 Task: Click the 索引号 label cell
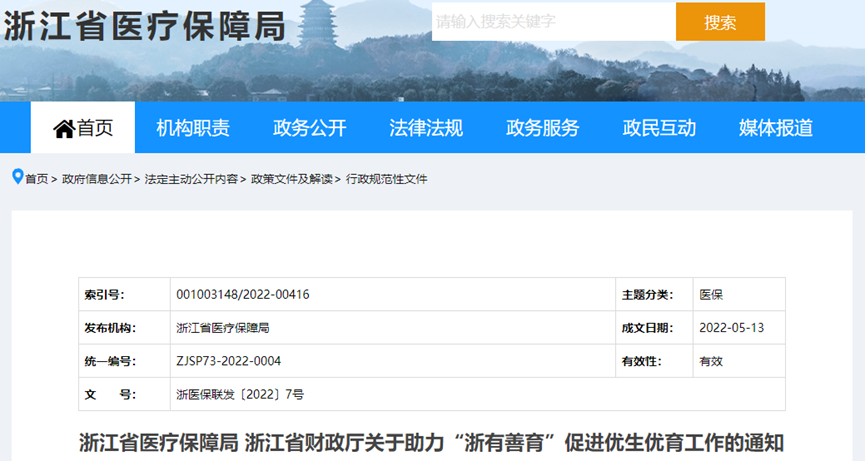click(x=125, y=294)
